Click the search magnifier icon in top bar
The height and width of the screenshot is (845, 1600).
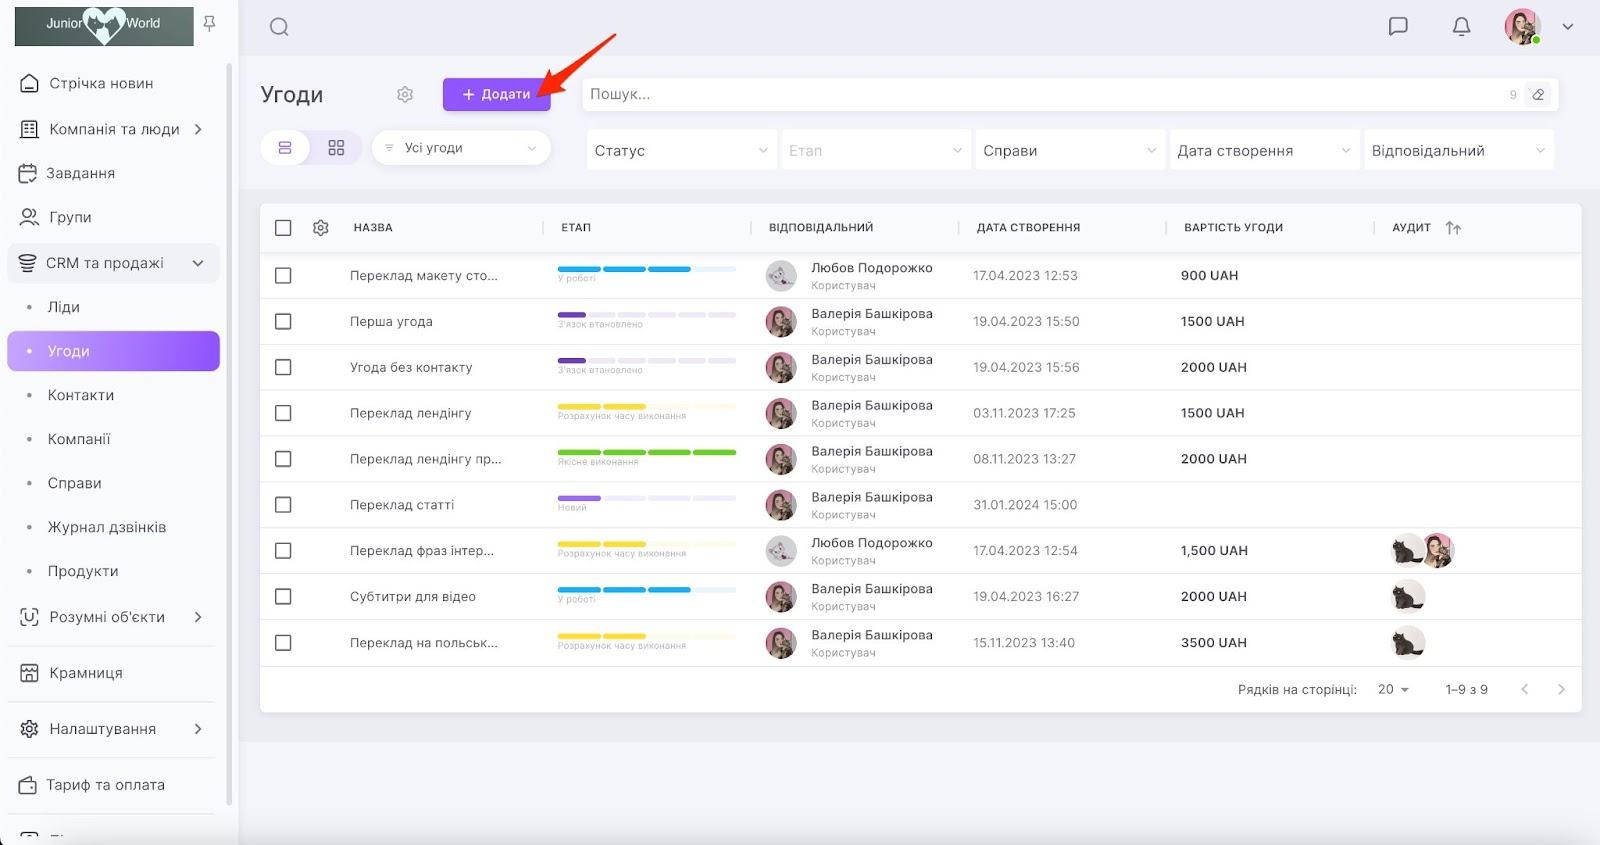(x=279, y=27)
